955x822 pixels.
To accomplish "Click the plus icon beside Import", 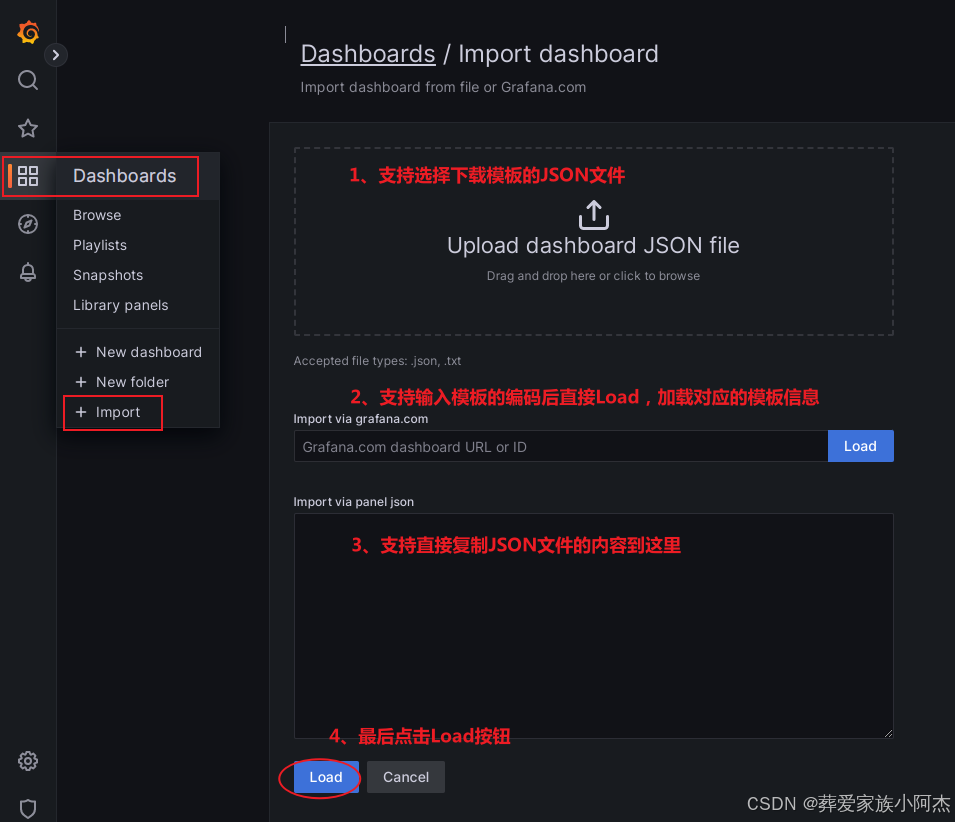I will (x=80, y=412).
